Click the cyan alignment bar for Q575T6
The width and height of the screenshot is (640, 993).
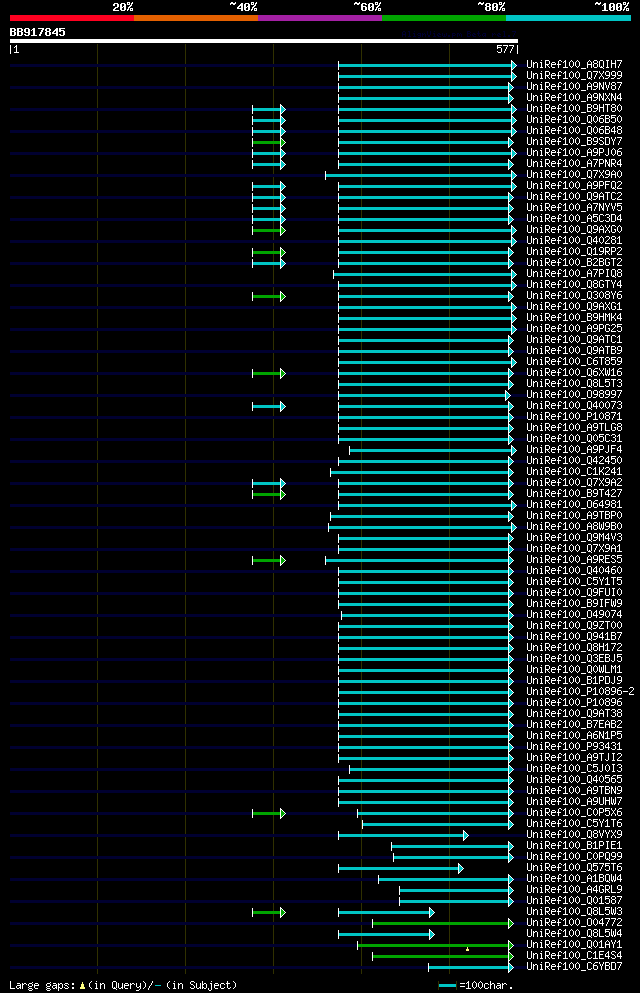401,869
